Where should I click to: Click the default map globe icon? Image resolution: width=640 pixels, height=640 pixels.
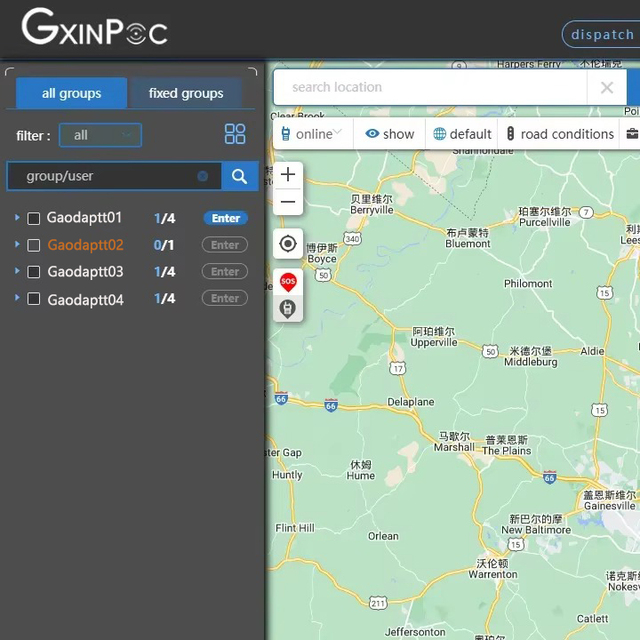tap(440, 134)
